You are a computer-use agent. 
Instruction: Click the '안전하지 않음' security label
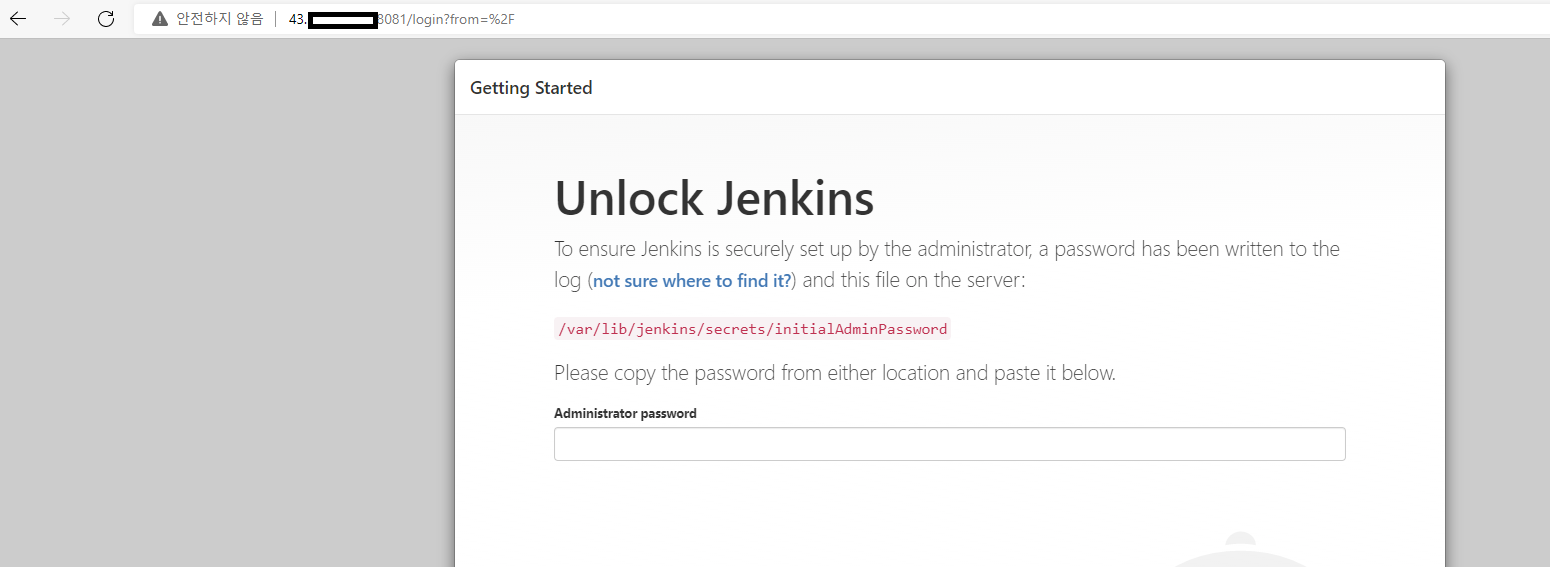pyautogui.click(x=219, y=19)
